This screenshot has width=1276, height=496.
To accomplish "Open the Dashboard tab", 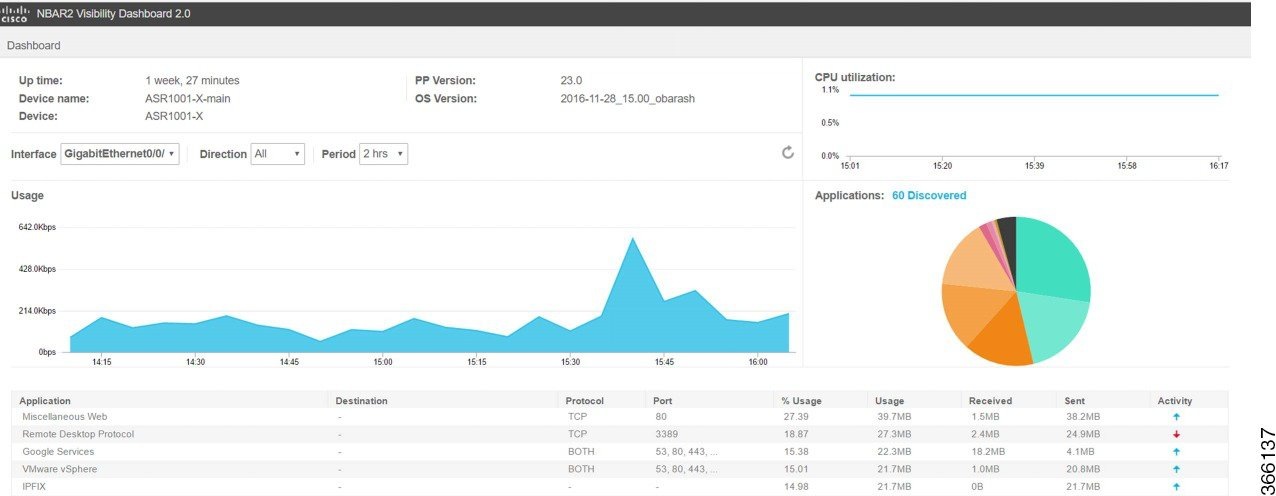I will click(34, 45).
